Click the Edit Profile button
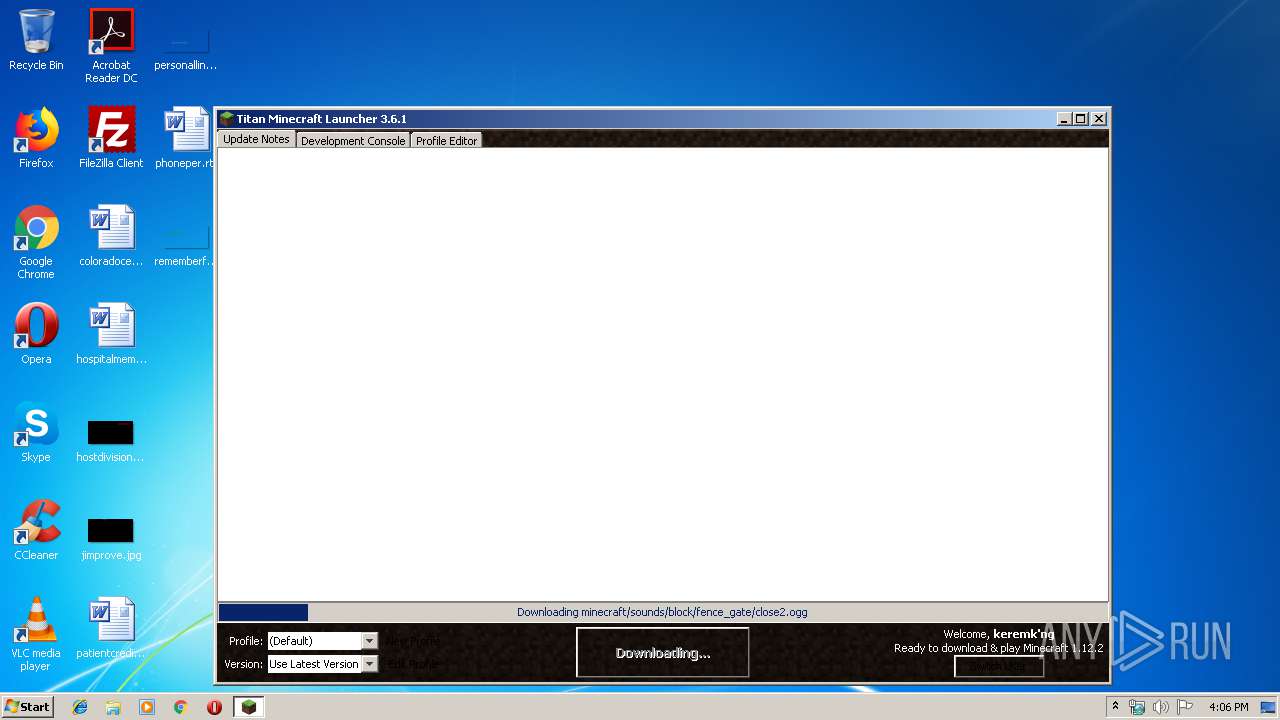The image size is (1280, 720). [411, 664]
